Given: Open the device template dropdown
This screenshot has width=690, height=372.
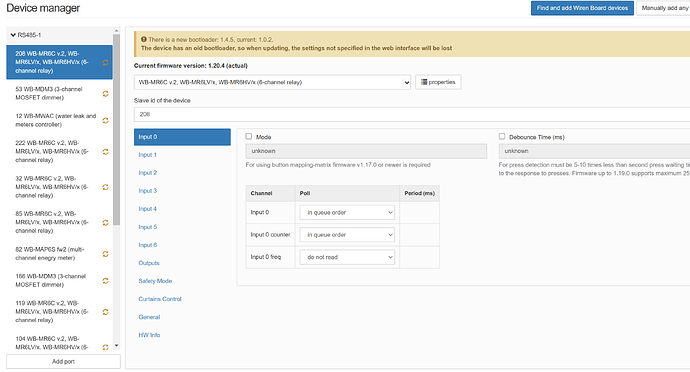Looking at the screenshot, I should click(x=272, y=82).
